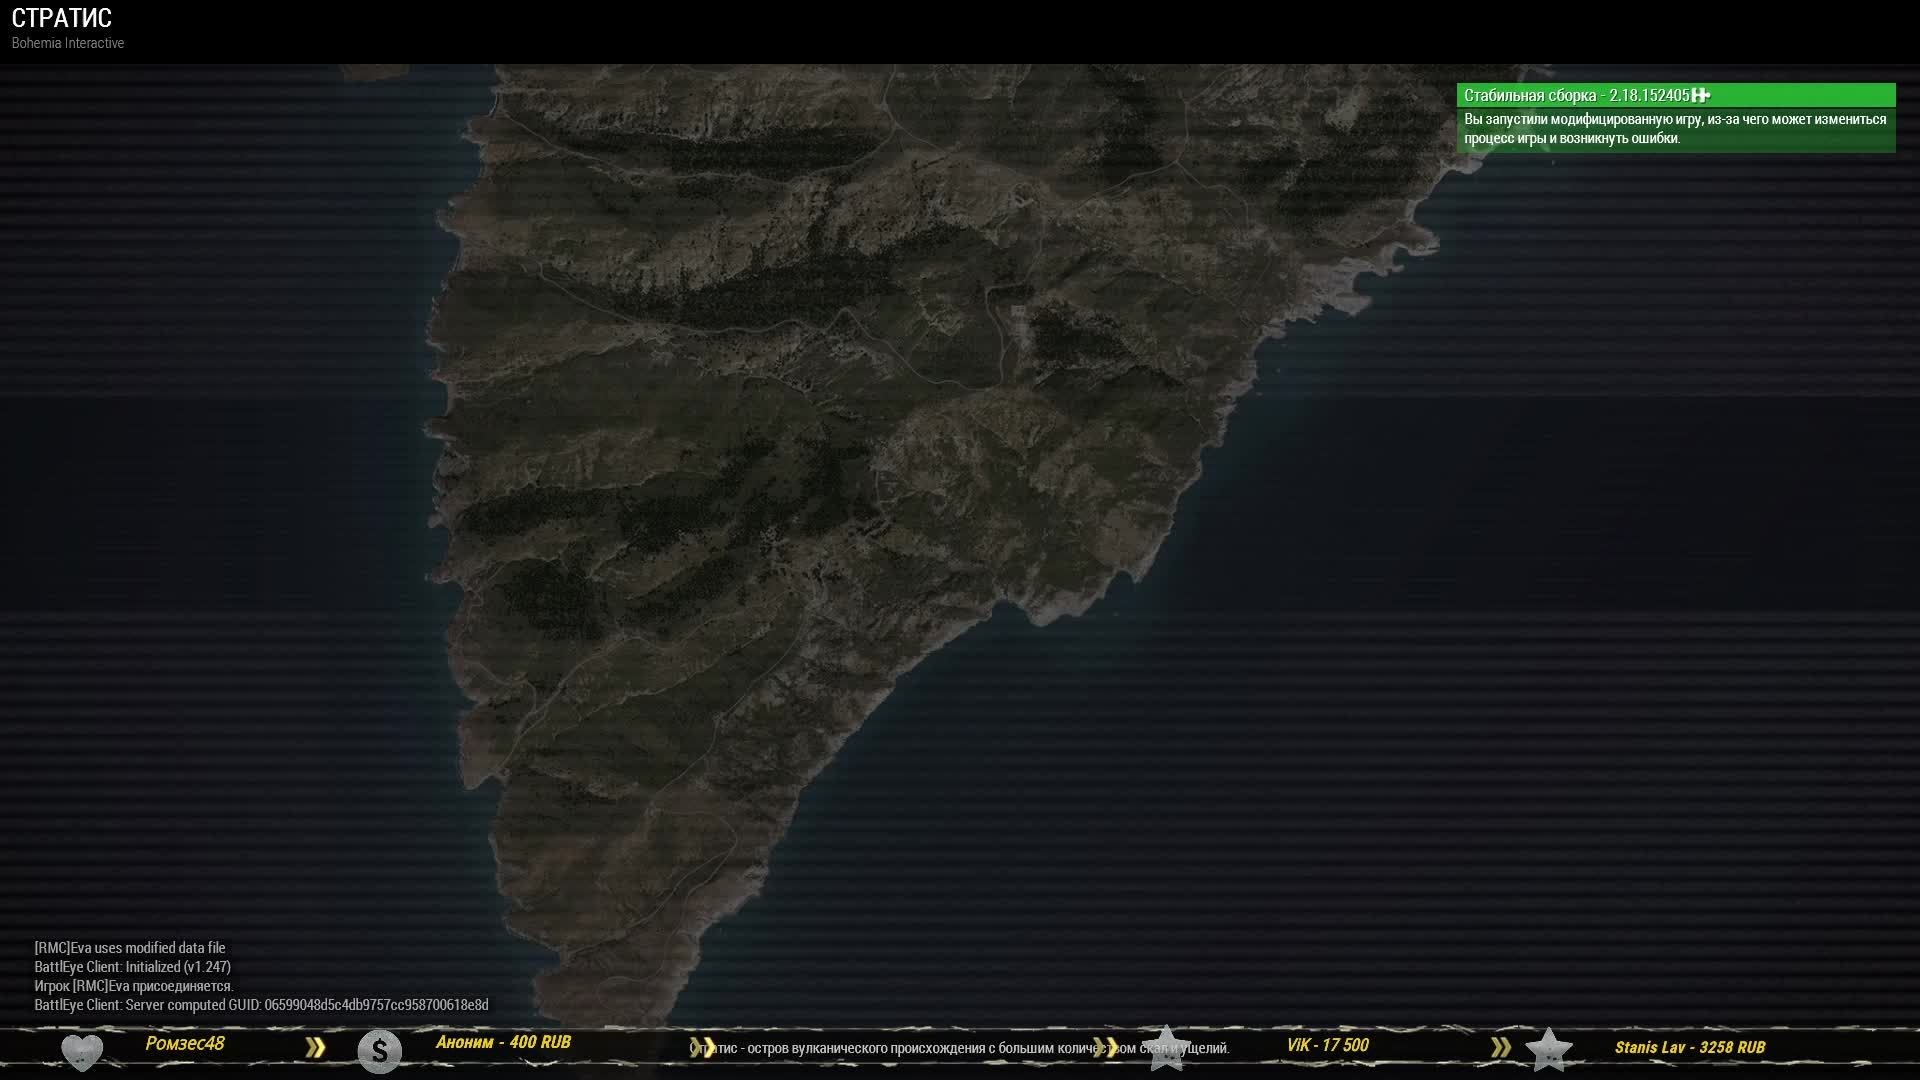Click the heart icon beside Ромзес48
Viewport: 1920px width, 1080px height.
(x=82, y=1051)
